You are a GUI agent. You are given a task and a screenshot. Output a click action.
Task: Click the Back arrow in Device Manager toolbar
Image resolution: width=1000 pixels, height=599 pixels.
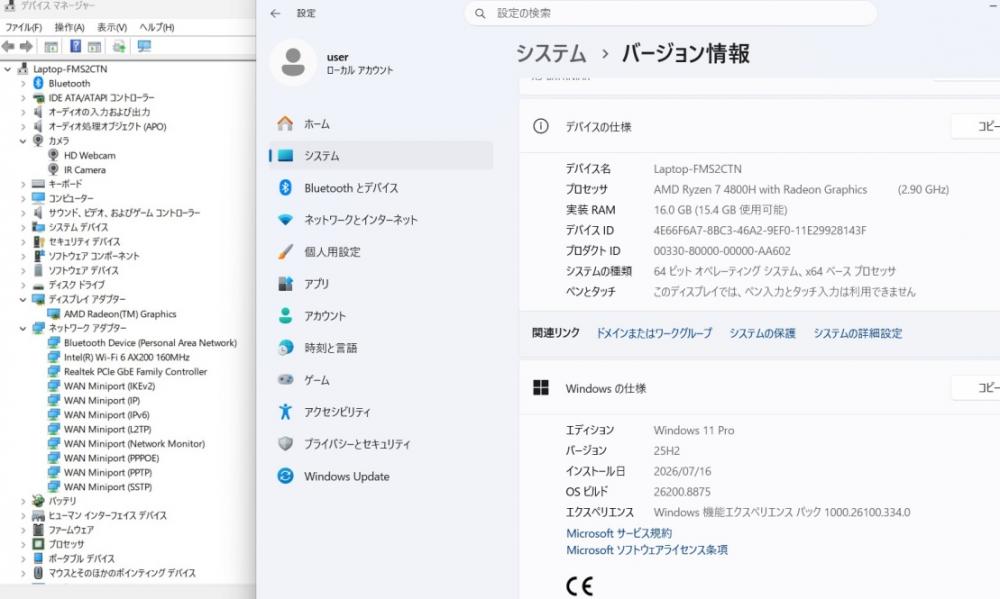pyautogui.click(x=8, y=47)
